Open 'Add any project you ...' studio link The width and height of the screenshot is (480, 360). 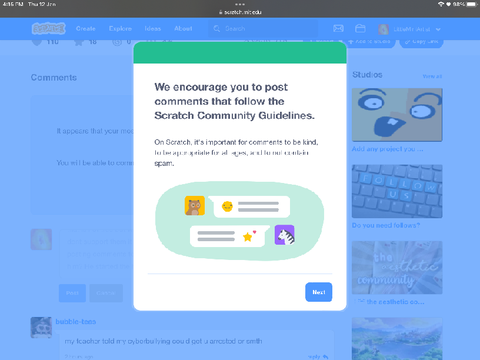(387, 149)
